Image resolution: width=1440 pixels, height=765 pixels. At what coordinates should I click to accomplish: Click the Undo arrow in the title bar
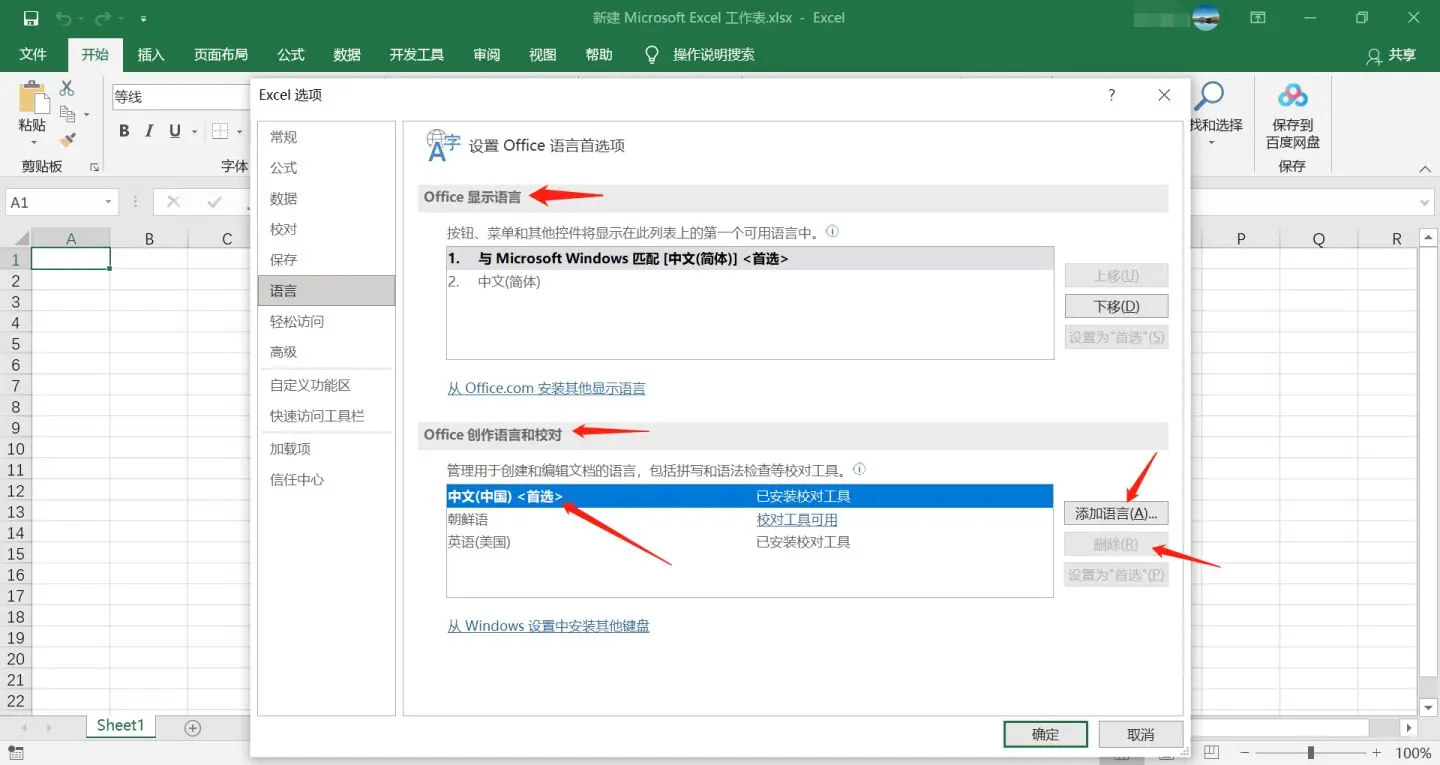click(63, 18)
